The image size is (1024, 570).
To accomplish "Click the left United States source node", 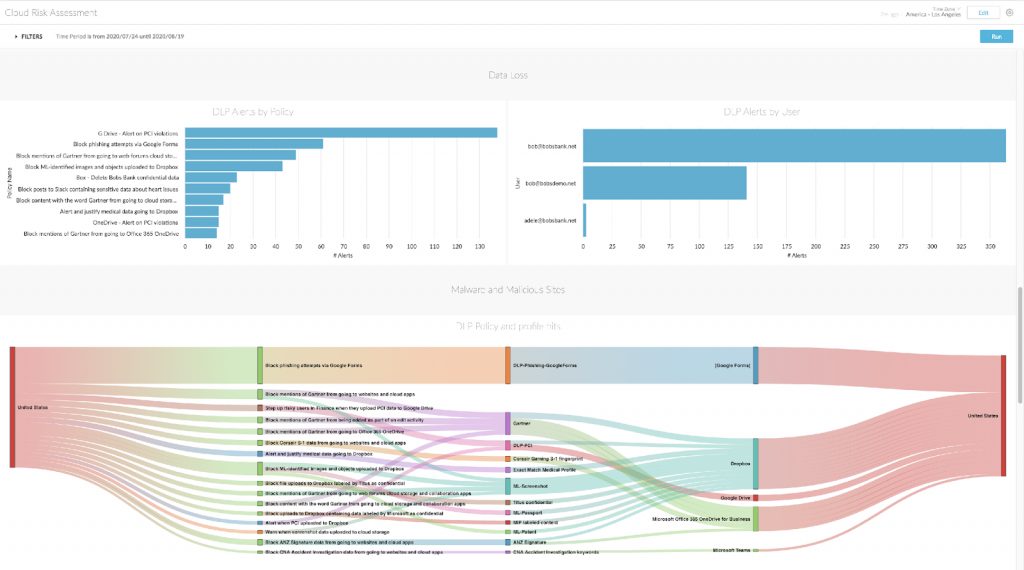I will click(x=12, y=407).
